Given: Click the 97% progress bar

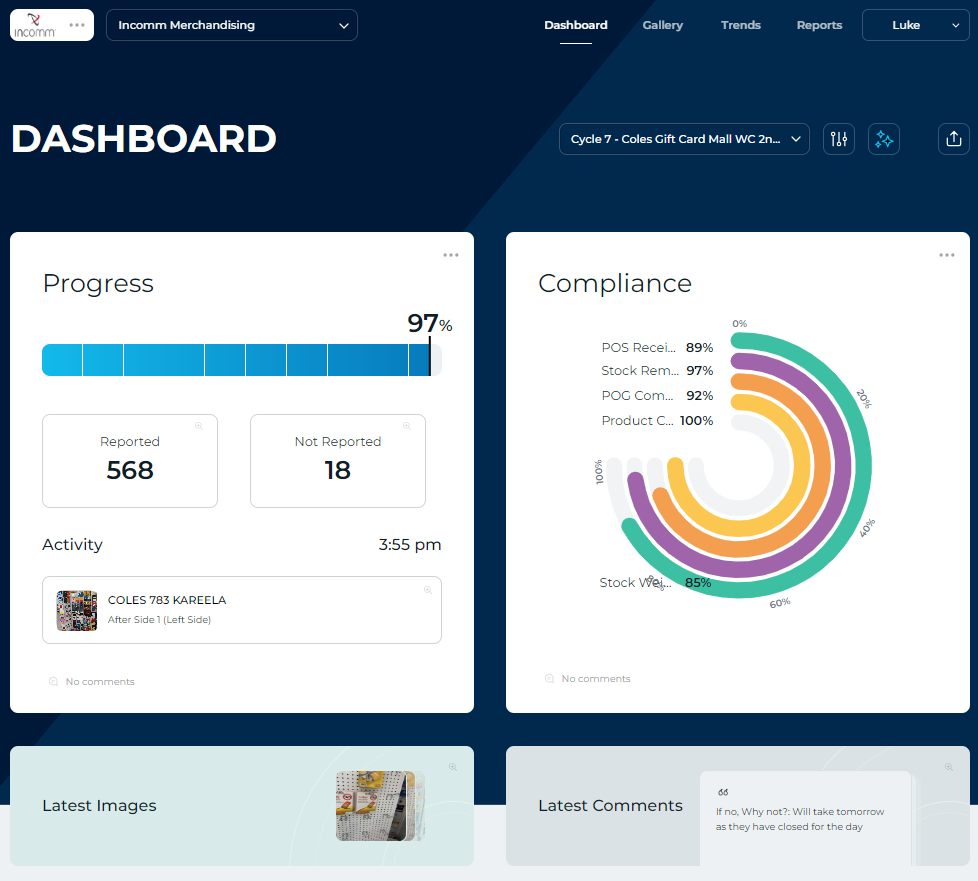Looking at the screenshot, I should 242,359.
